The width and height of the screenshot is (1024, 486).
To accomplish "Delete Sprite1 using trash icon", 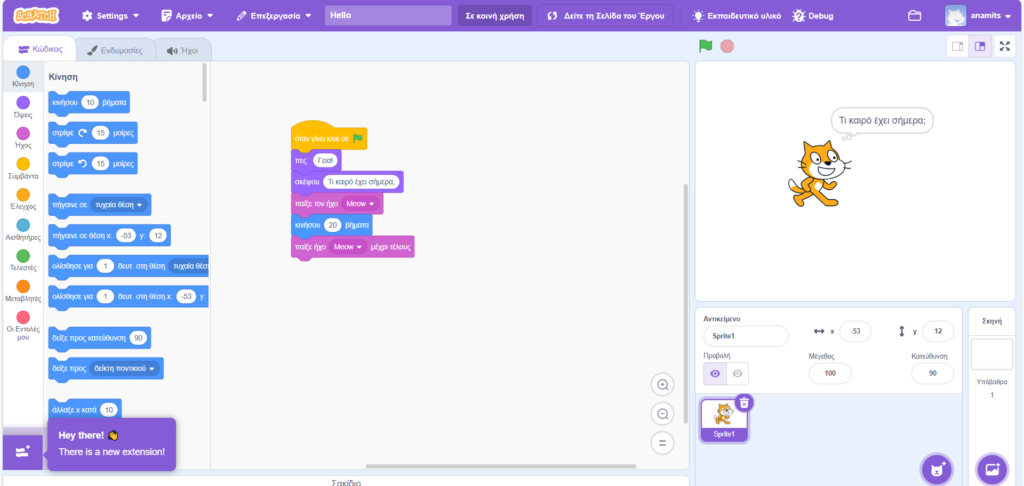I will pyautogui.click(x=744, y=402).
